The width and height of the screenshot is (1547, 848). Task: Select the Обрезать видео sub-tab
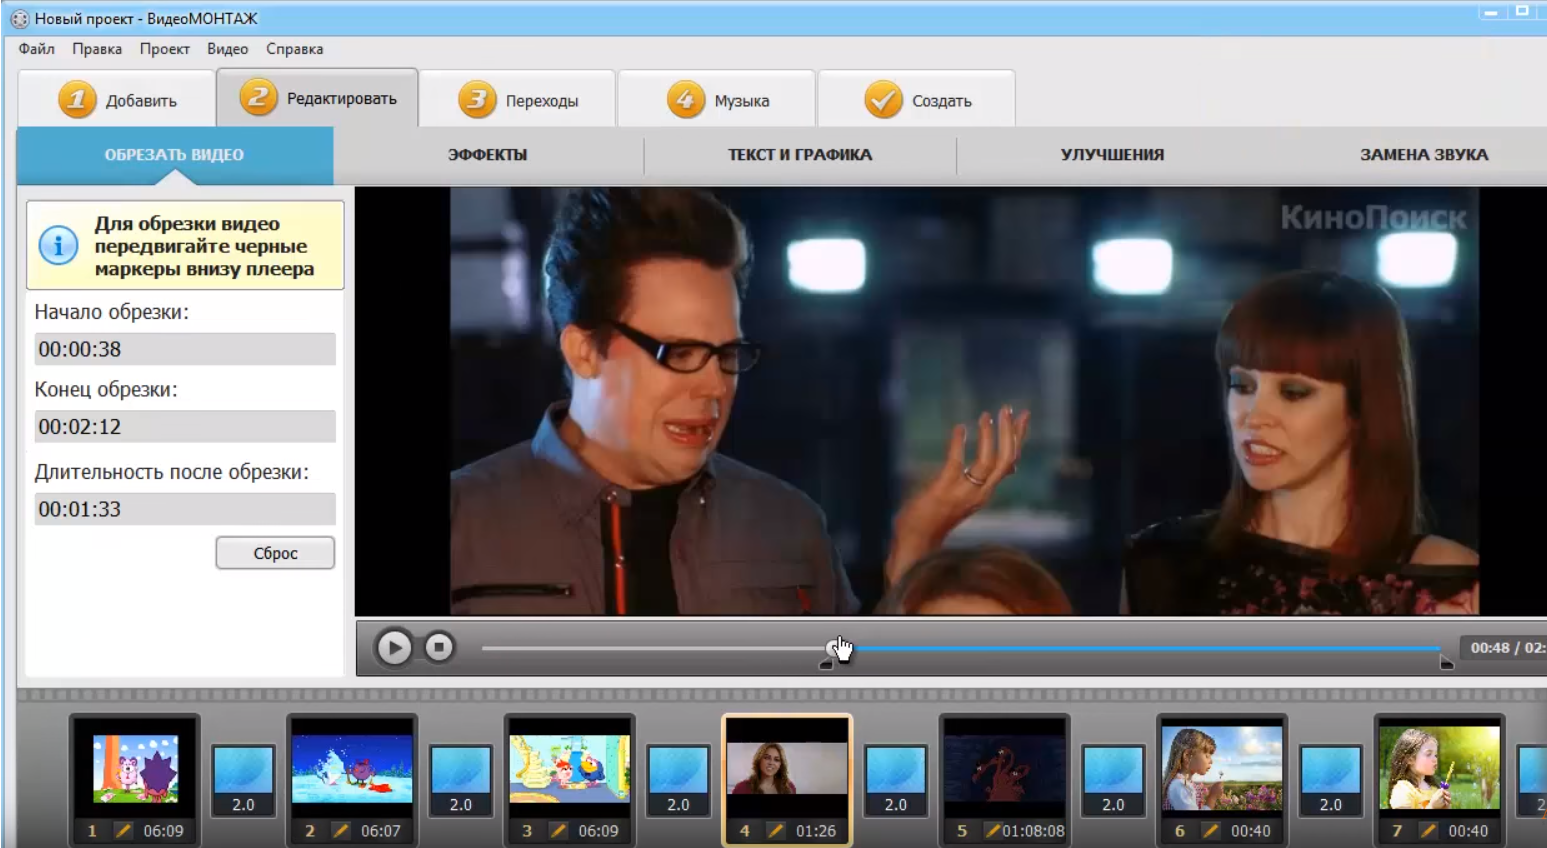175,155
